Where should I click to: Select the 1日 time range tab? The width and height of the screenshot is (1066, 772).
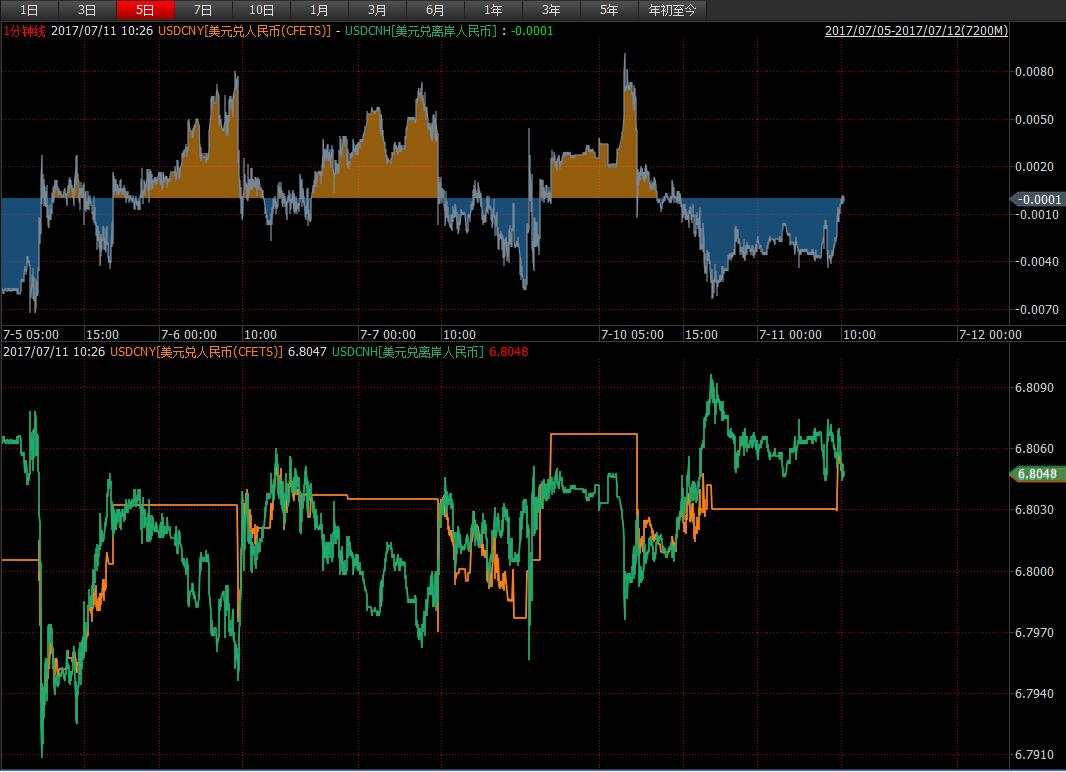coord(29,10)
